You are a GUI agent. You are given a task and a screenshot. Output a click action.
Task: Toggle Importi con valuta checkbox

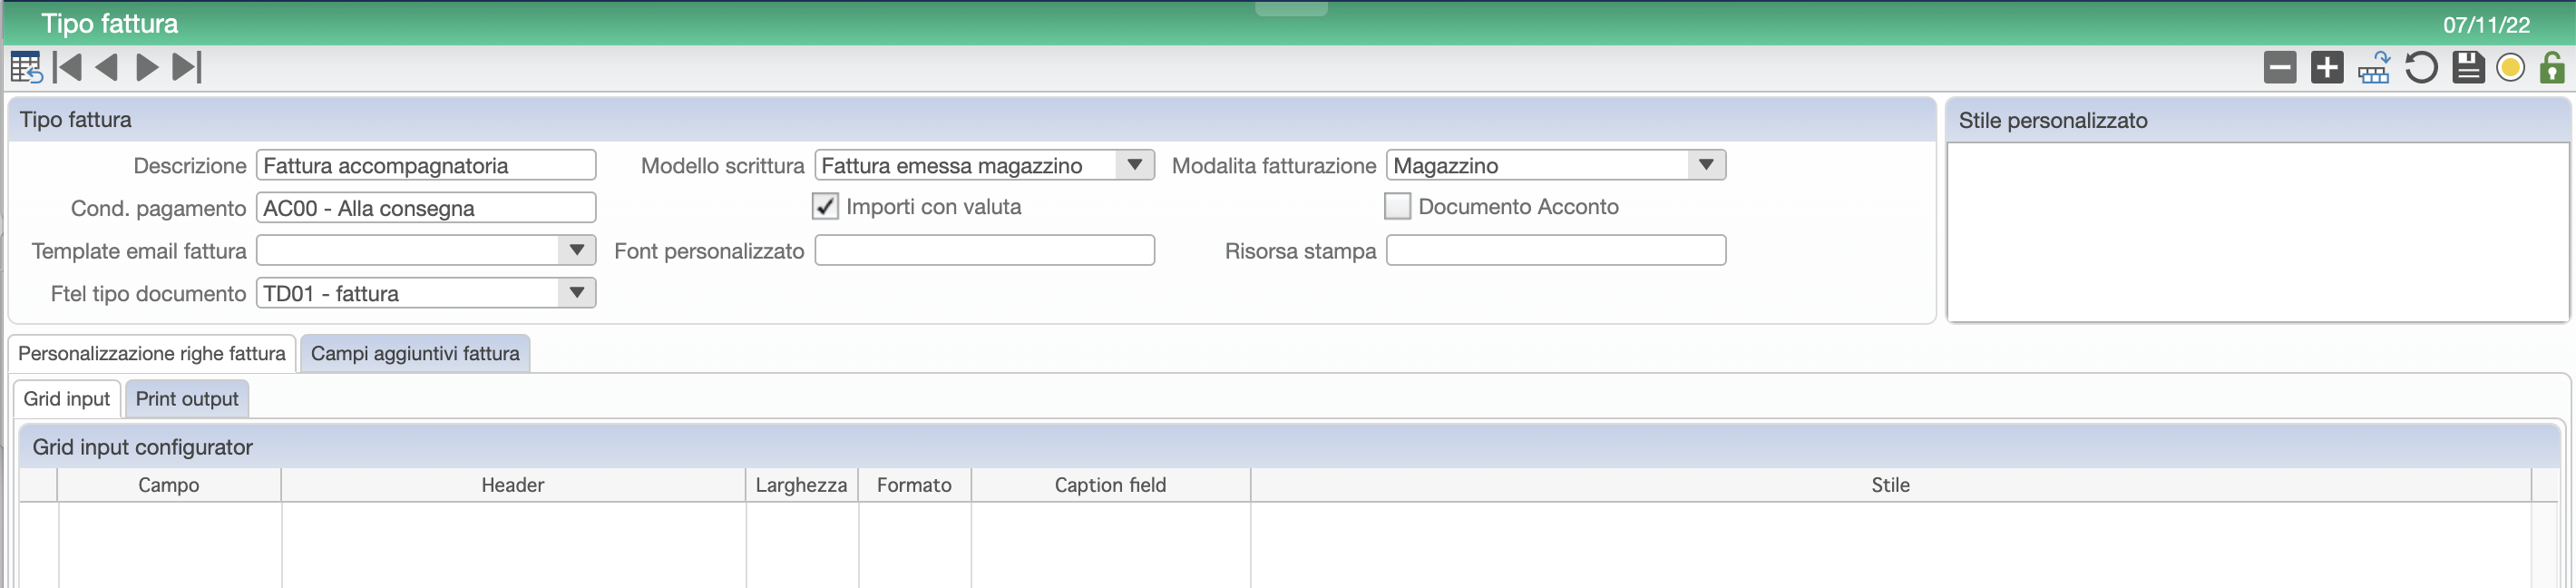point(824,206)
